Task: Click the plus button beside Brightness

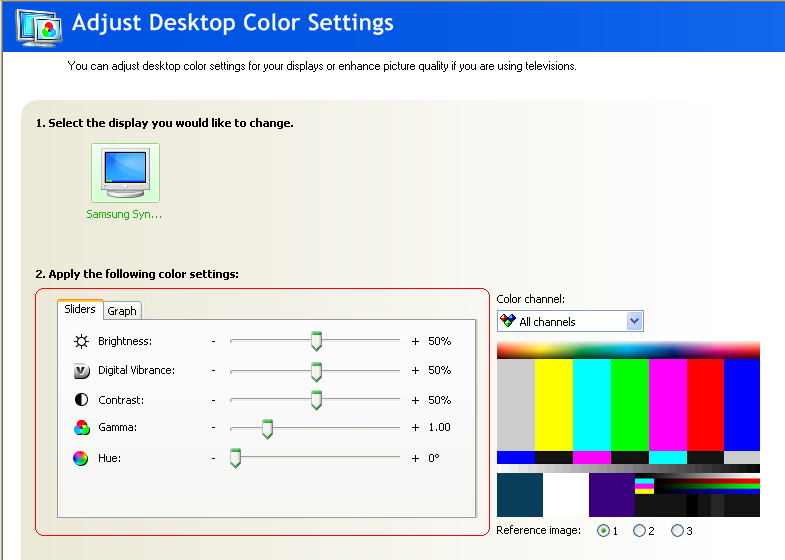Action: point(415,341)
